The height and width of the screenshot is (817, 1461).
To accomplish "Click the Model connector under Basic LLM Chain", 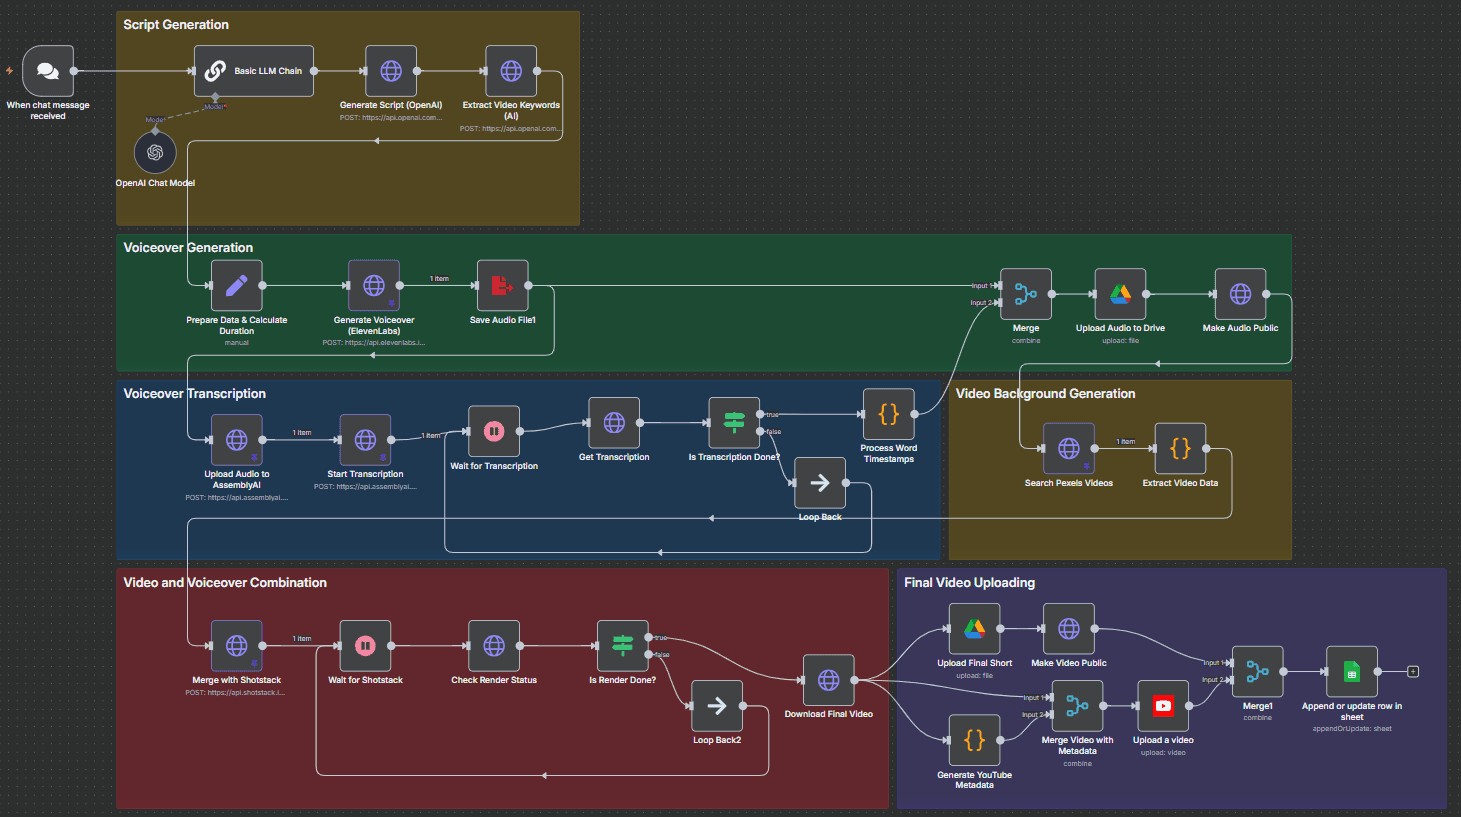I will tap(215, 98).
